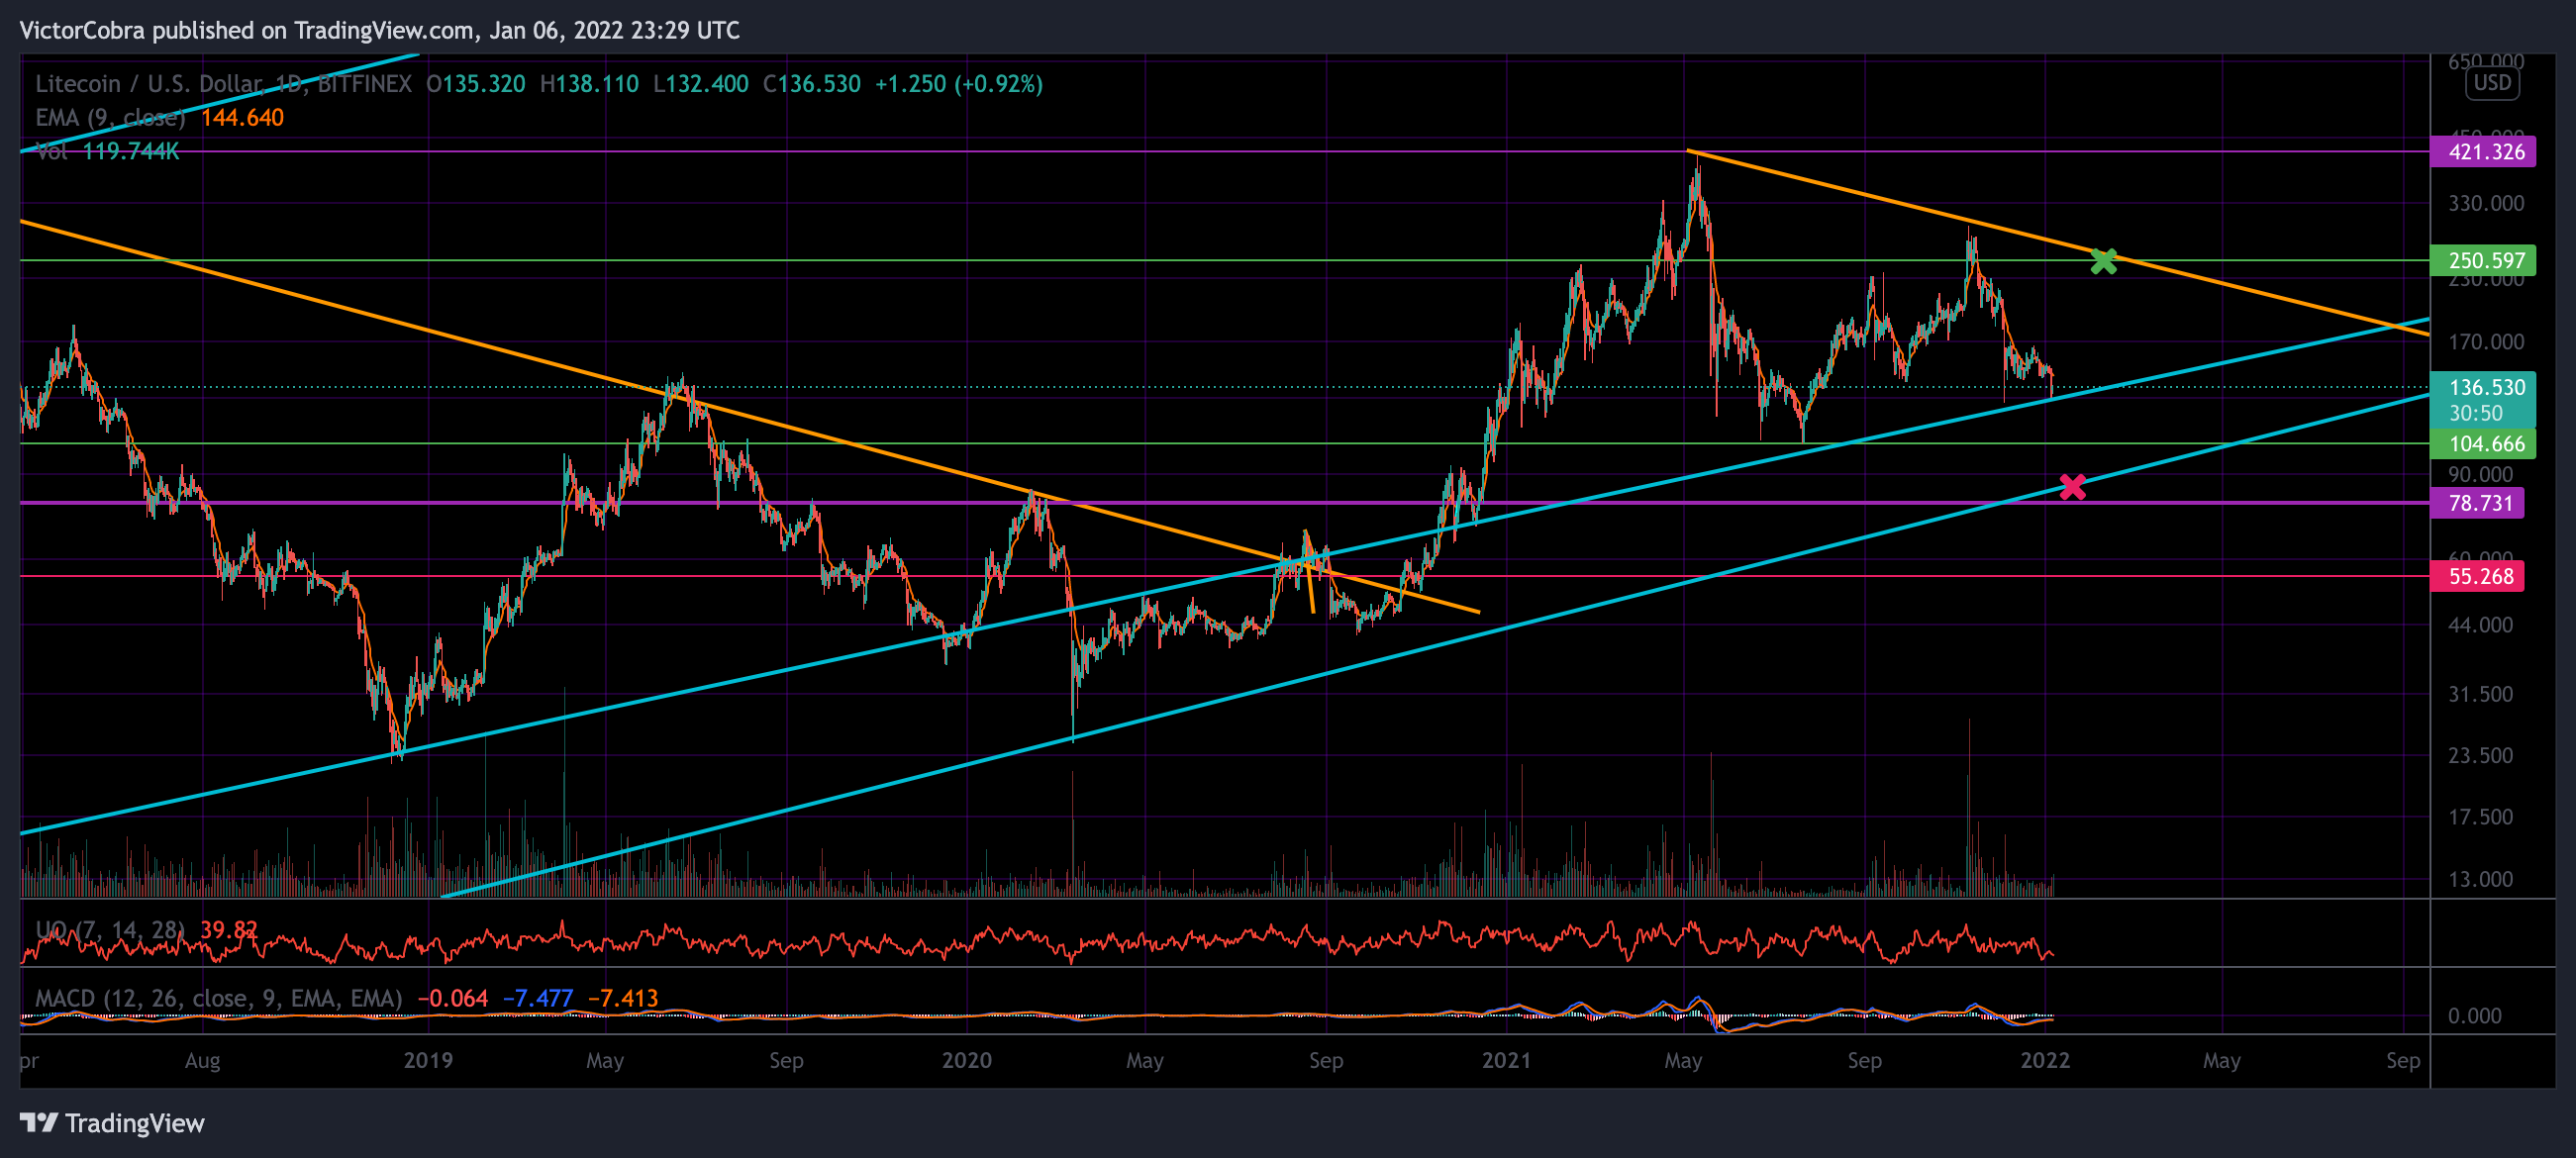Click the 2020 time axis label

[x=967, y=1060]
